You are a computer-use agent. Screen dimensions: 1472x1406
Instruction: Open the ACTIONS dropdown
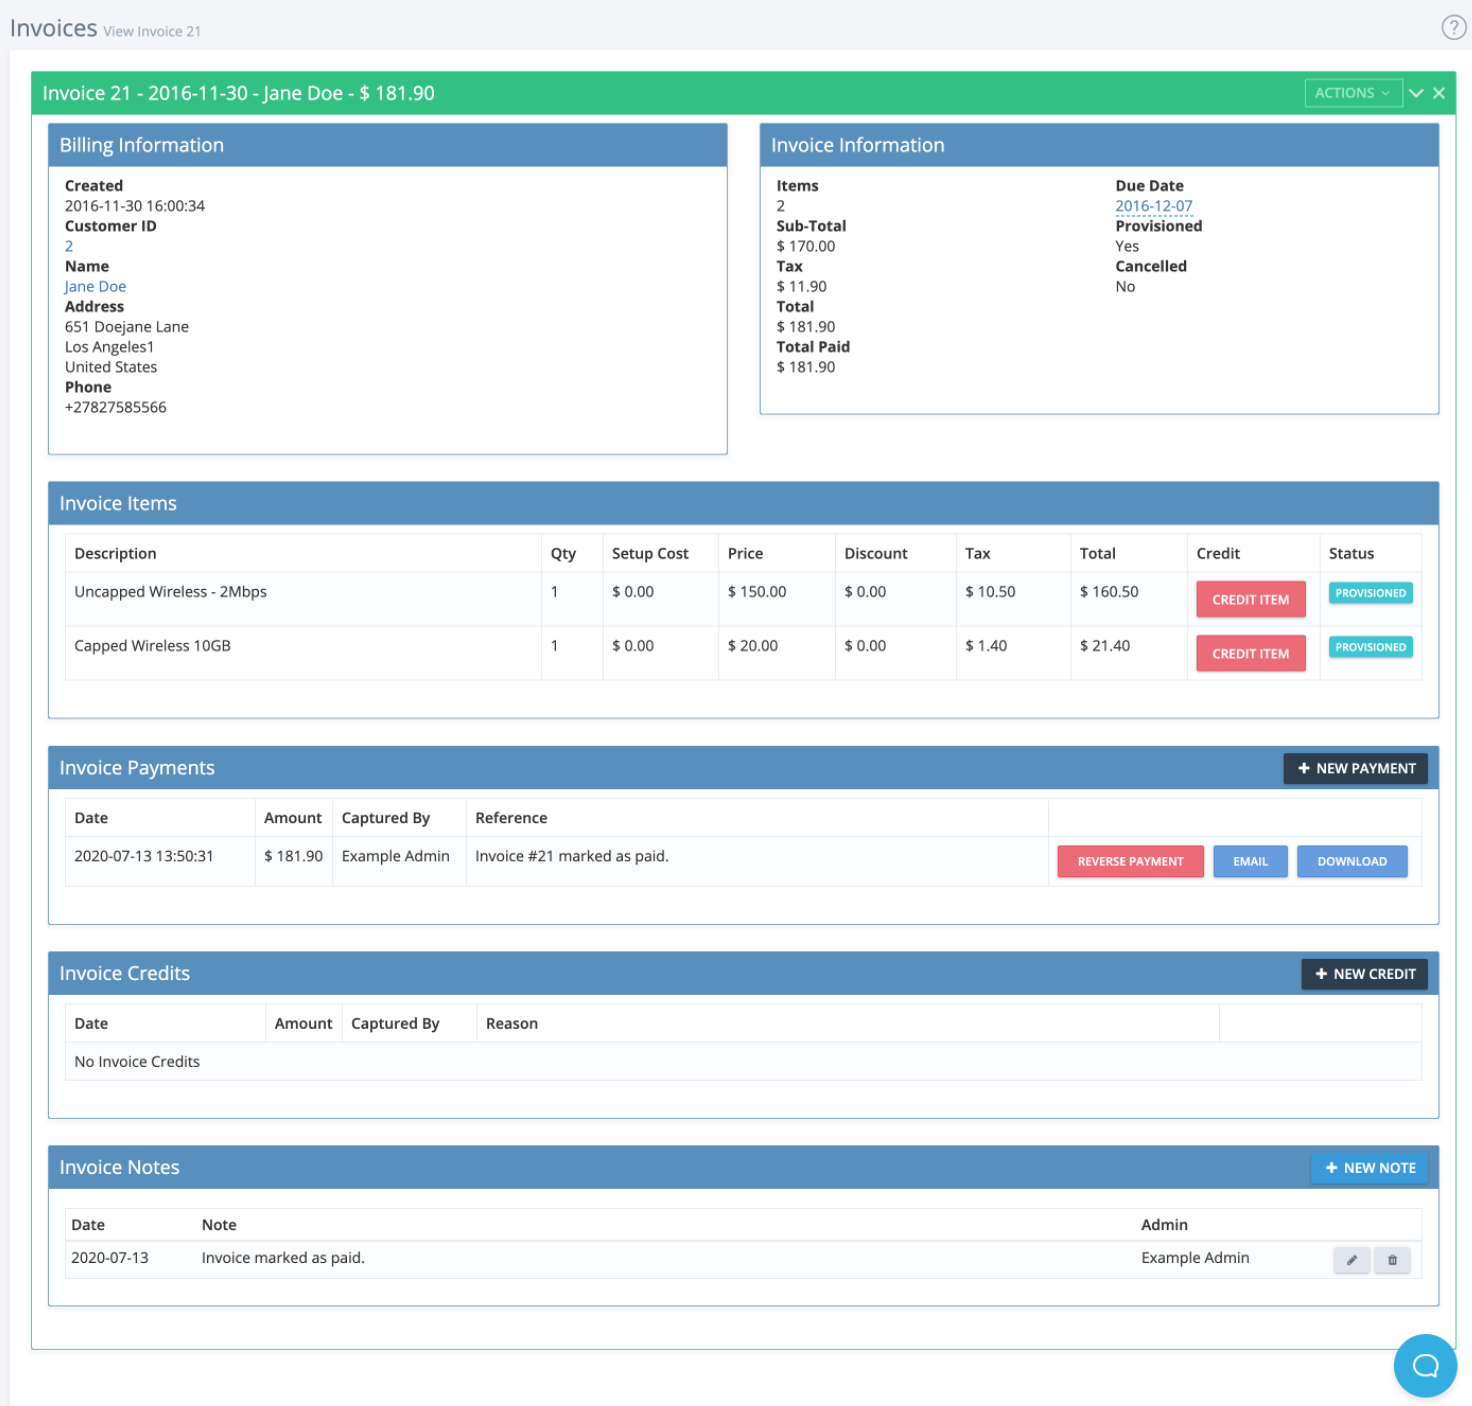(1353, 93)
